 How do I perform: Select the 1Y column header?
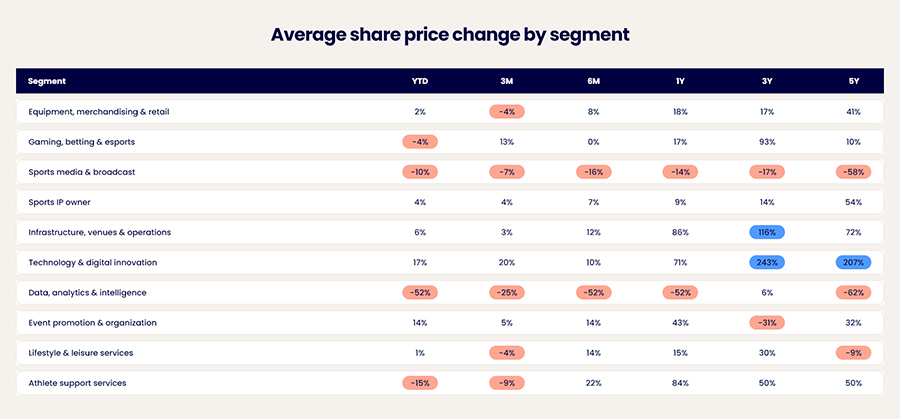click(x=680, y=82)
